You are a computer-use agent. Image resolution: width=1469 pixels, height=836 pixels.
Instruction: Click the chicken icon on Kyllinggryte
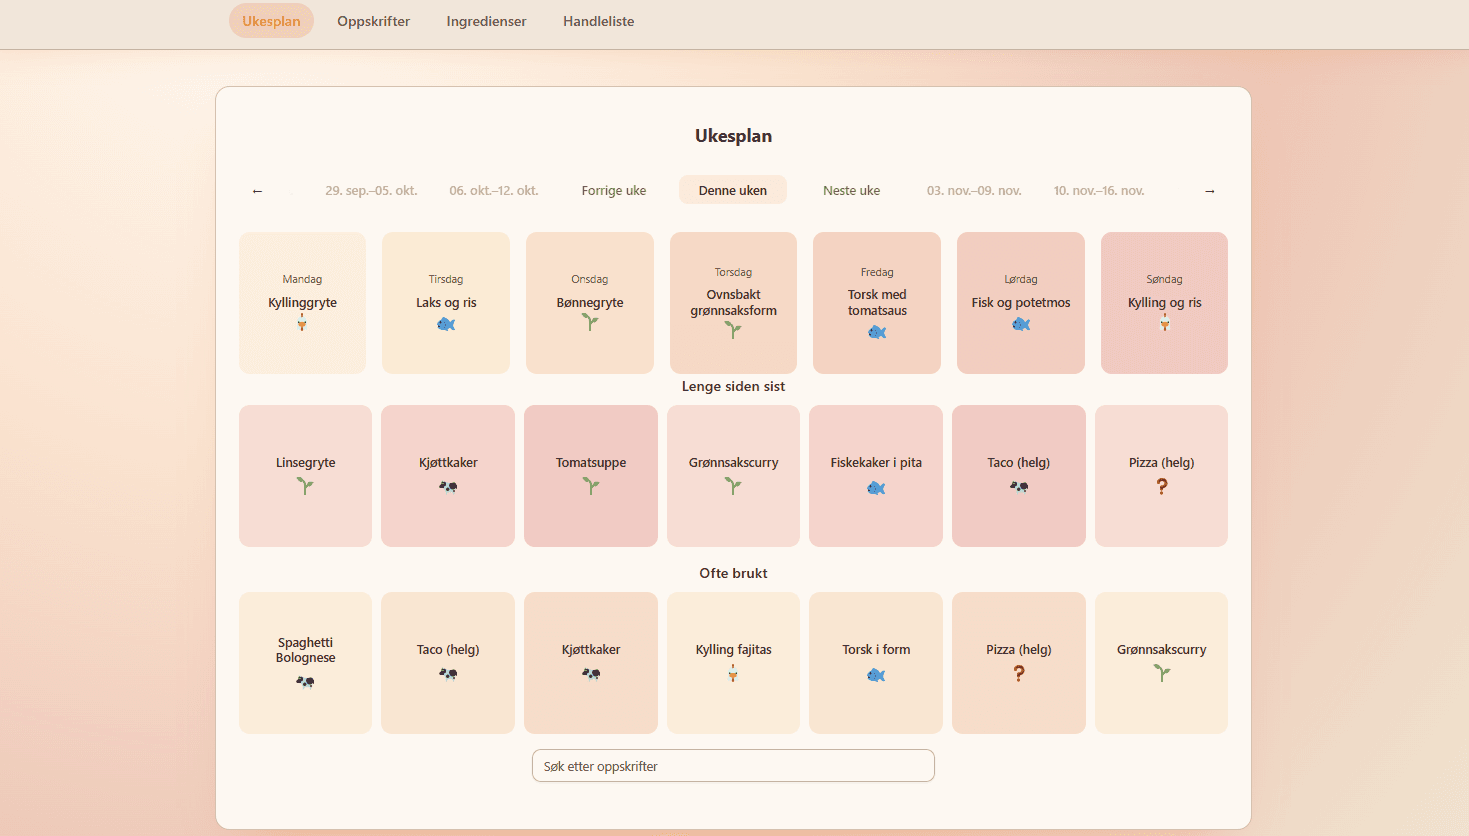coord(302,320)
